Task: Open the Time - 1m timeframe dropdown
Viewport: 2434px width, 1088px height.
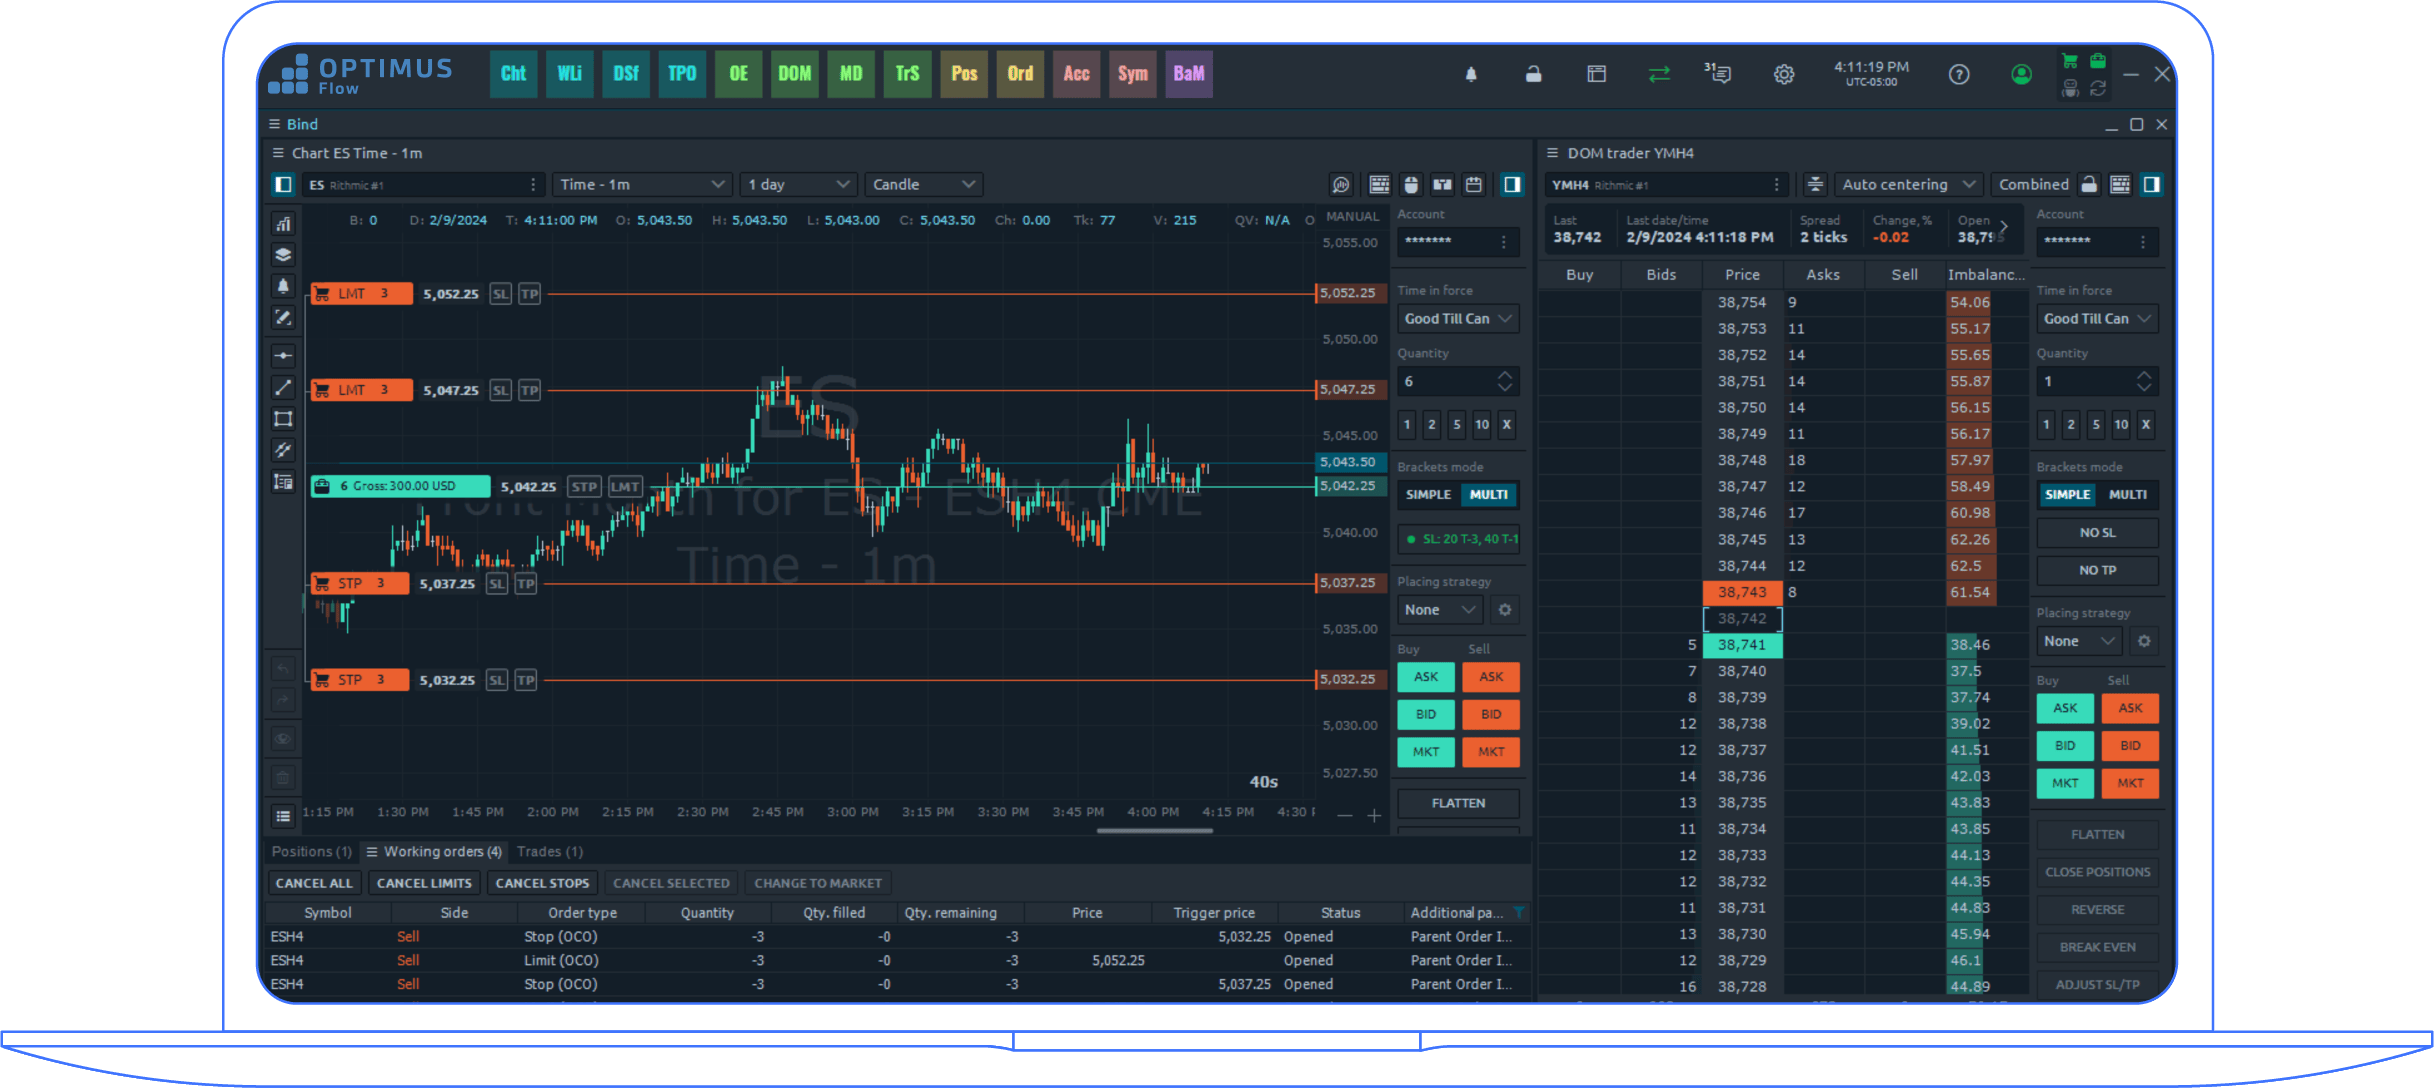Action: tap(642, 184)
